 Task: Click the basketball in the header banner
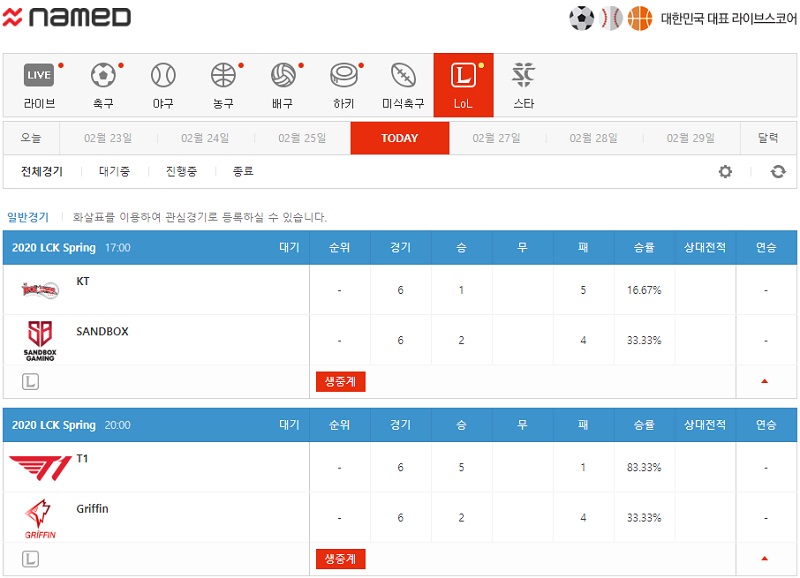(x=640, y=18)
